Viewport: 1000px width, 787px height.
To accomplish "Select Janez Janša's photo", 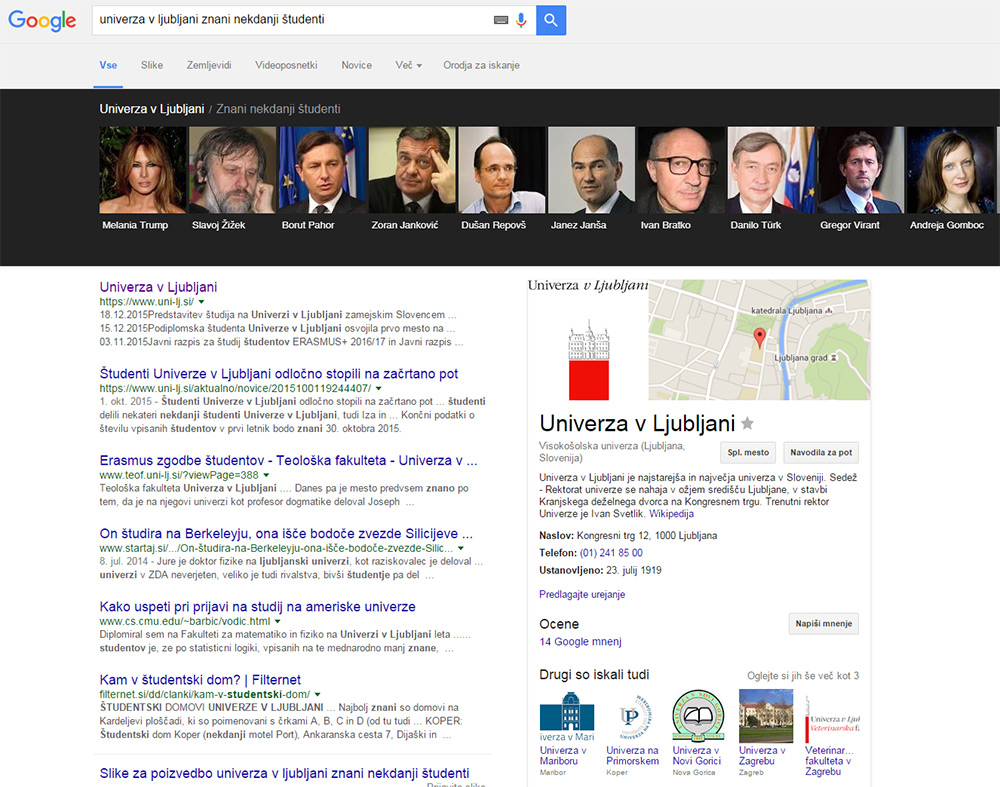I will (x=592, y=170).
